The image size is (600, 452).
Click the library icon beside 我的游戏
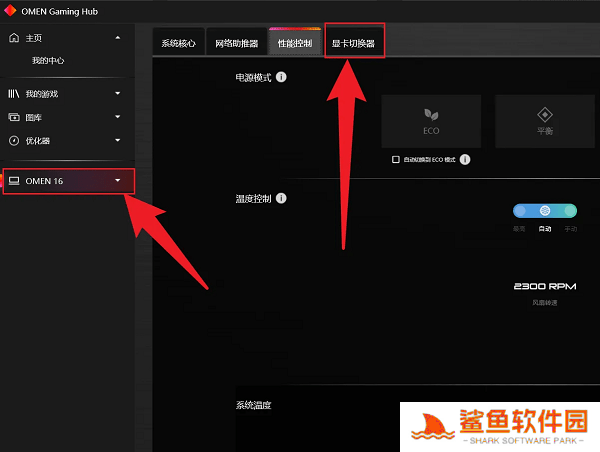point(14,94)
